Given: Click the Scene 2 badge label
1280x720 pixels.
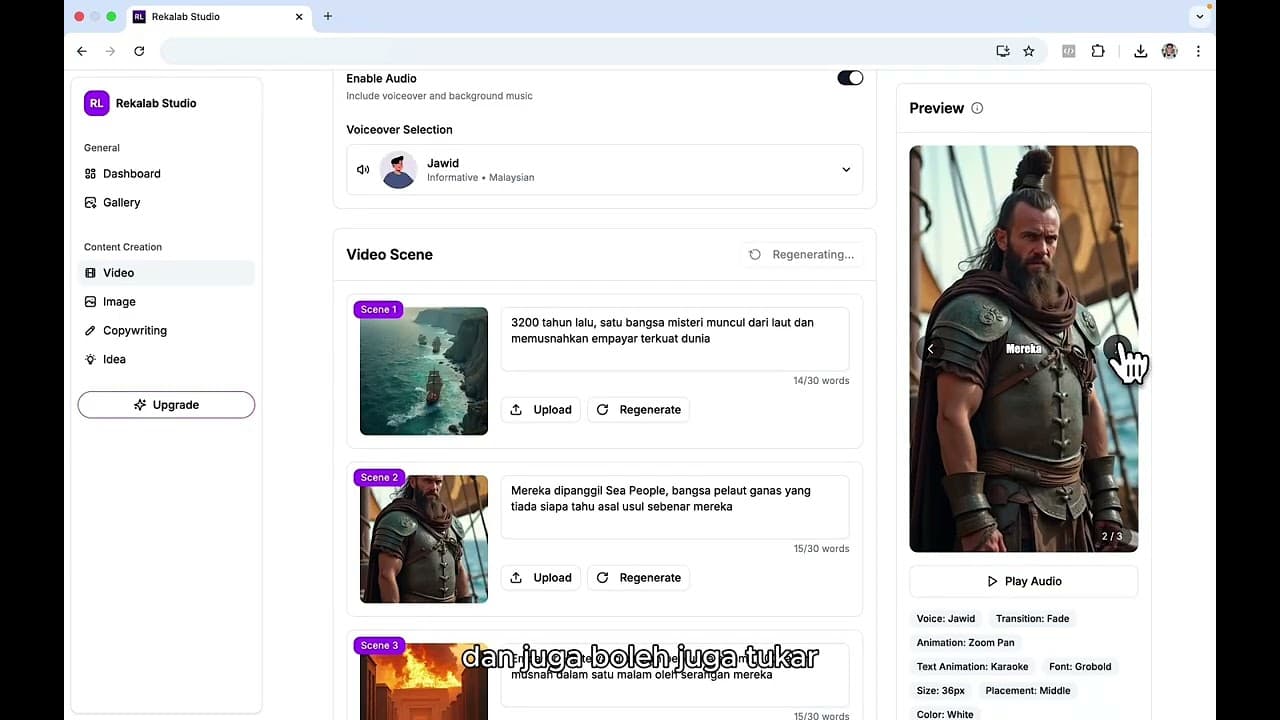Looking at the screenshot, I should [x=378, y=478].
